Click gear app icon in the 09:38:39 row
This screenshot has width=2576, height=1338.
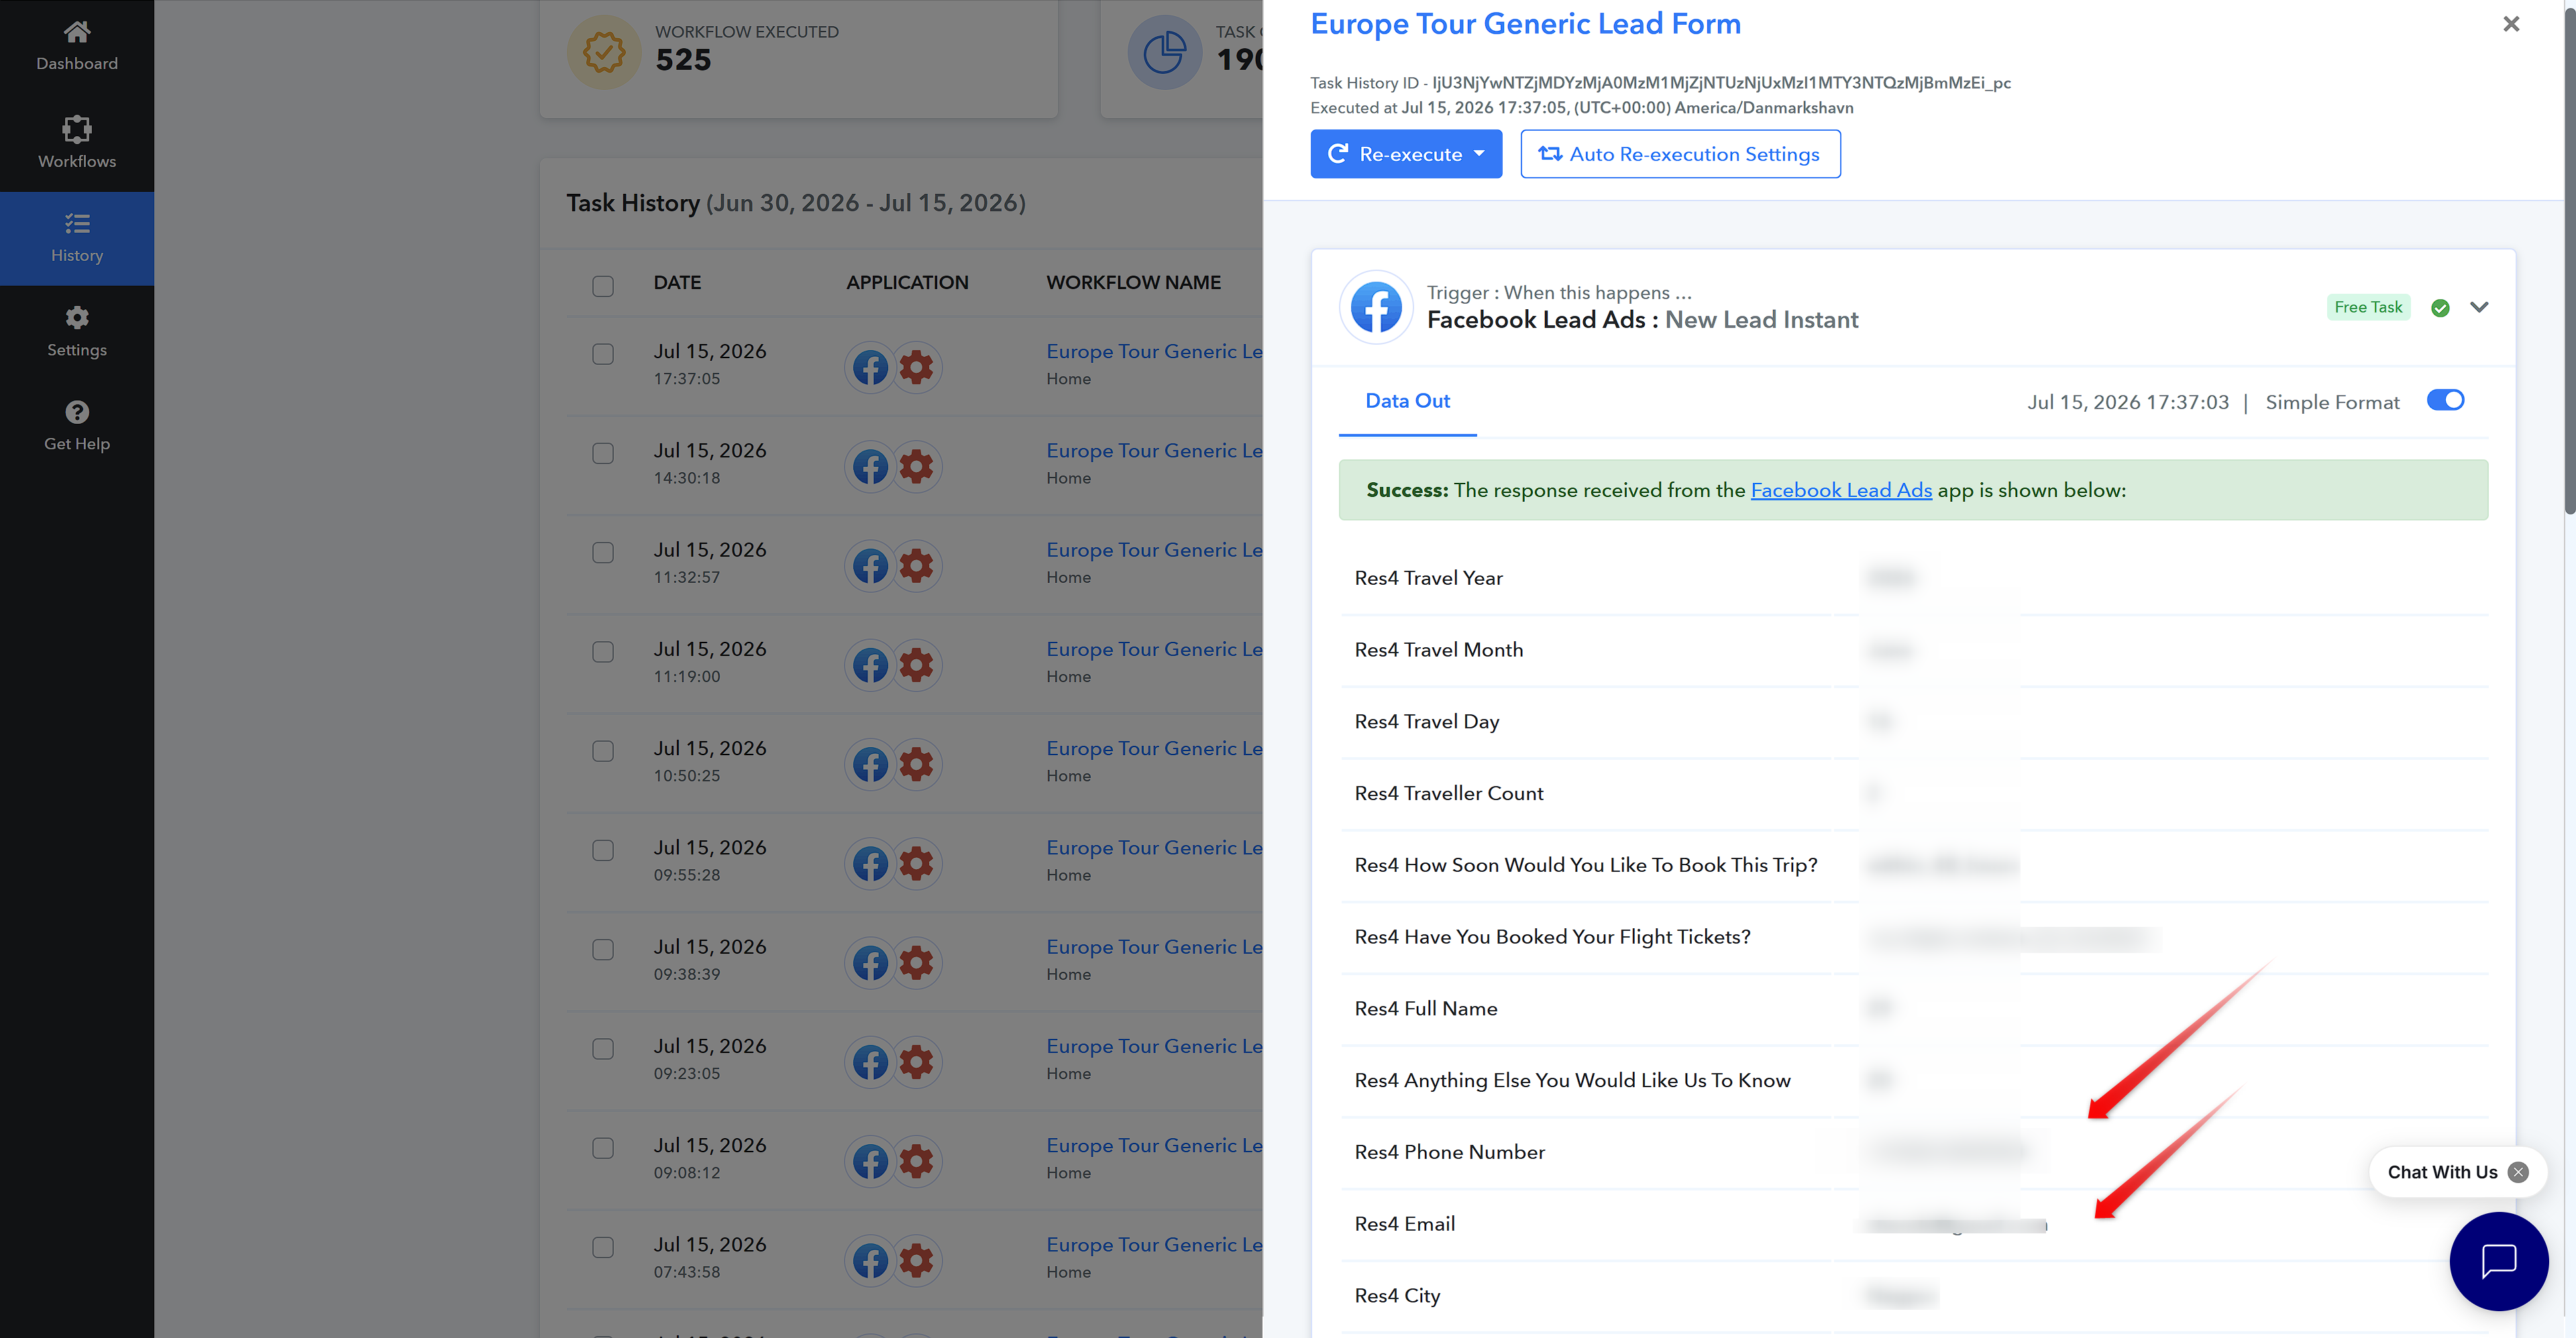[916, 962]
